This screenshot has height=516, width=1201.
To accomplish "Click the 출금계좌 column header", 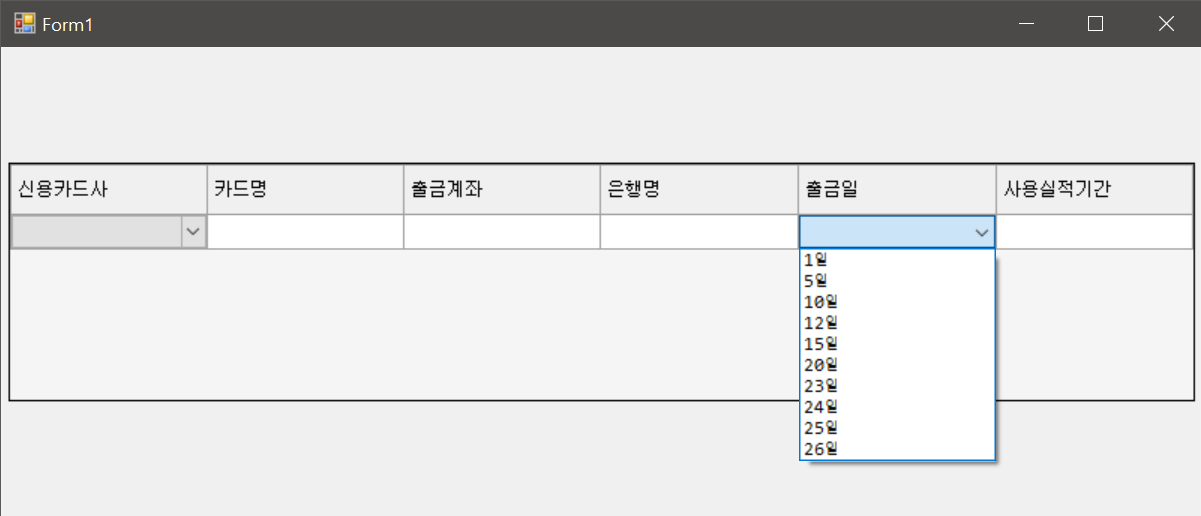I will (502, 189).
